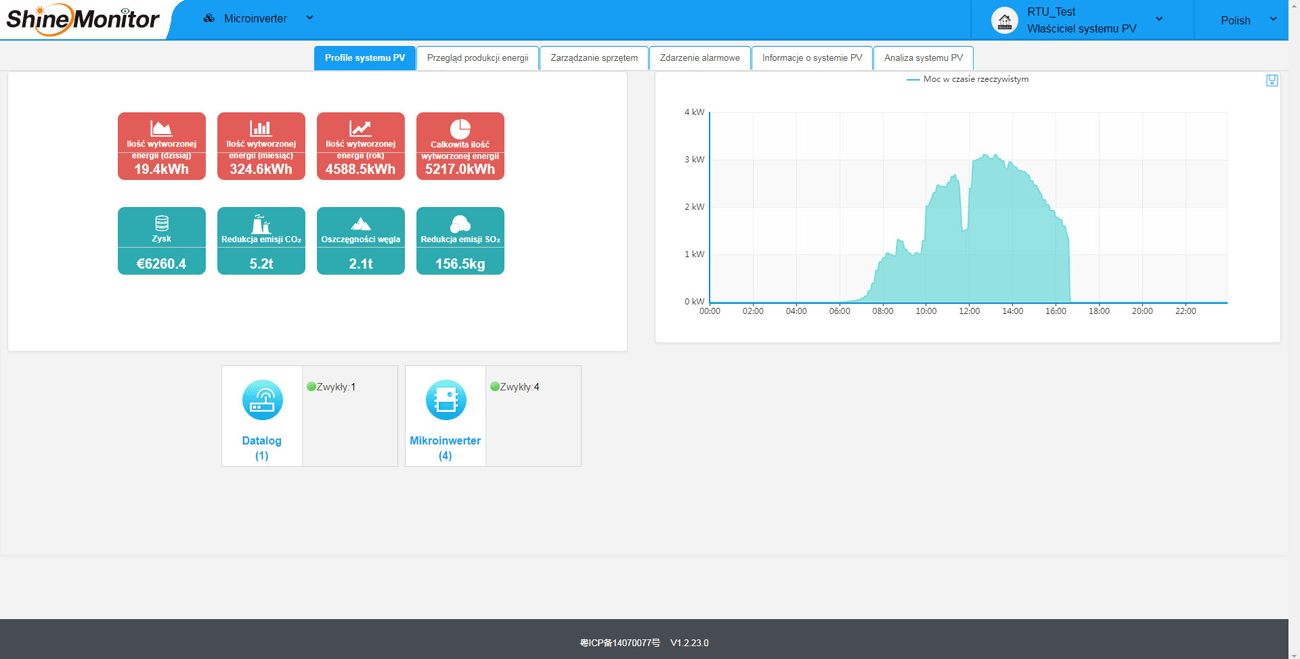Click the Datalog (1) link
Screen dimensions: 1300x659
262,448
